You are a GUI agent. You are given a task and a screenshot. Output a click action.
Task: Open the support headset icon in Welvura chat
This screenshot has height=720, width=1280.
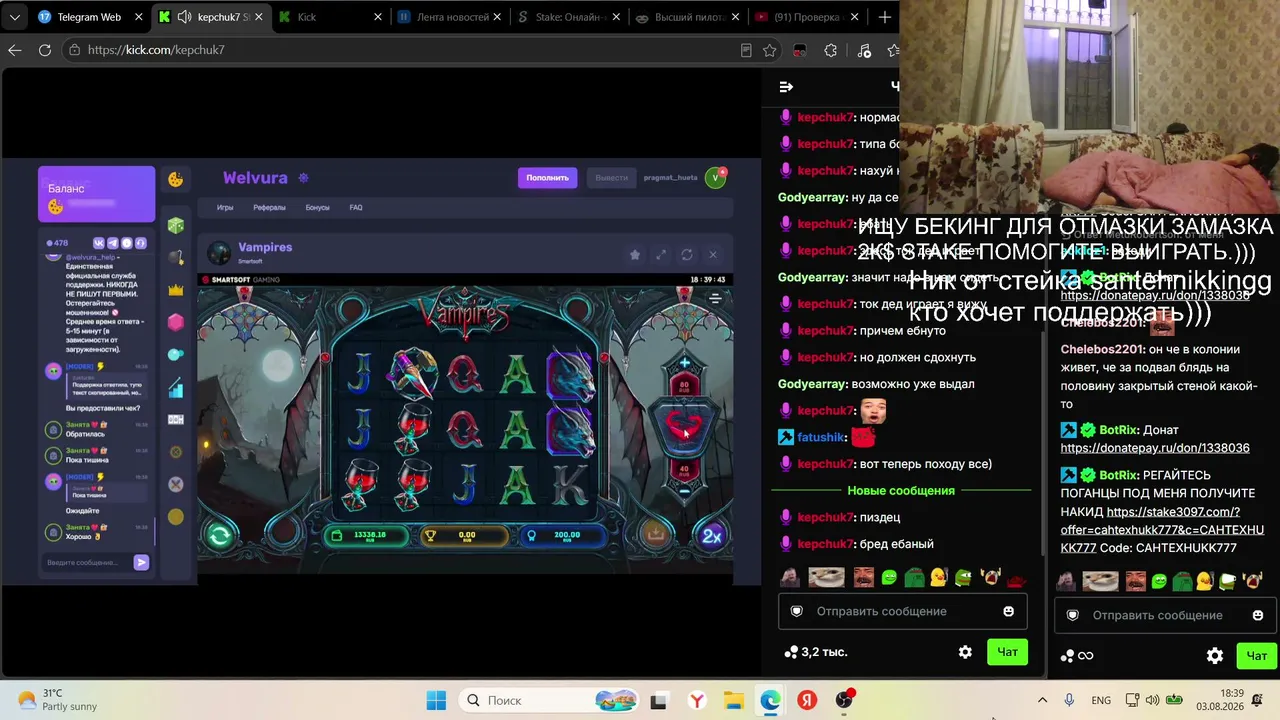(x=141, y=243)
